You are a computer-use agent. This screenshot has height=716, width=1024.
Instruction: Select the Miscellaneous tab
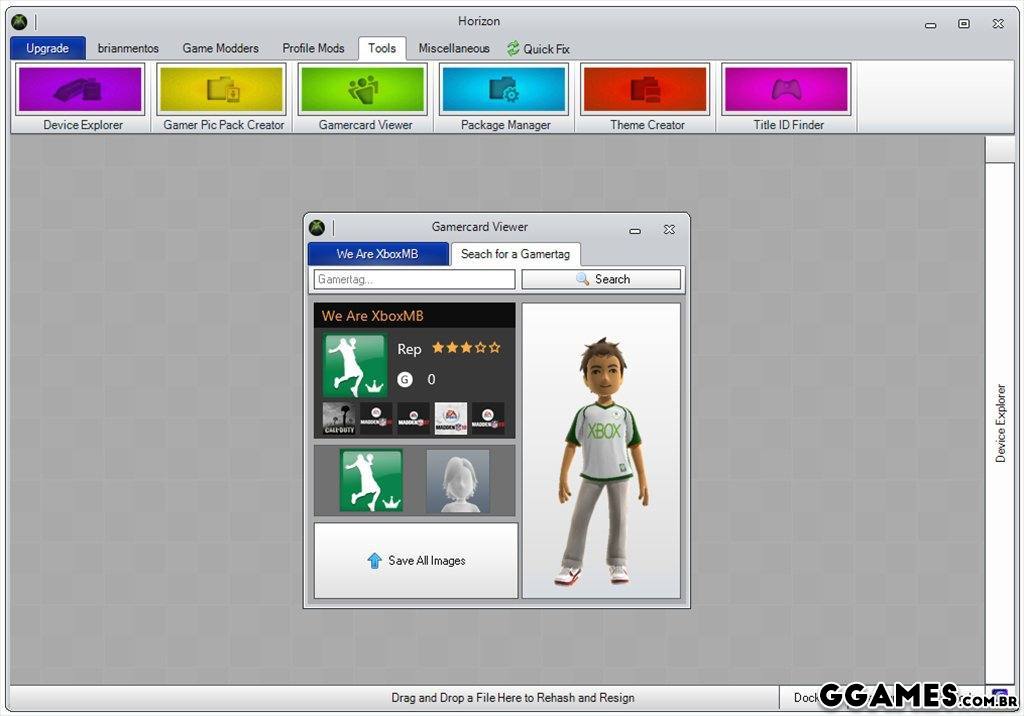point(454,48)
